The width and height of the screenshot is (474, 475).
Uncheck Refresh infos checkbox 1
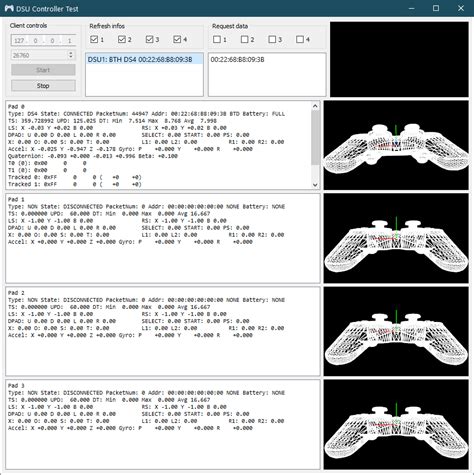click(x=94, y=39)
